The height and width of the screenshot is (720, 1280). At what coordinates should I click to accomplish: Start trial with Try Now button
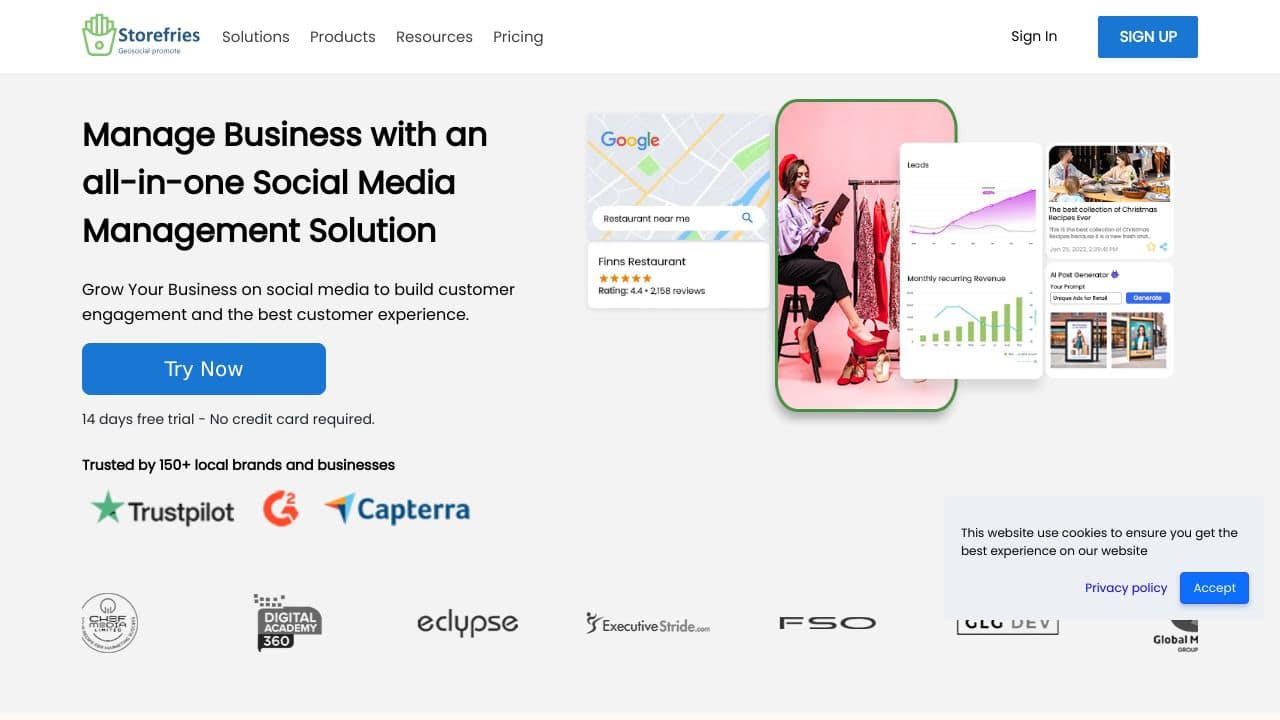tap(204, 369)
